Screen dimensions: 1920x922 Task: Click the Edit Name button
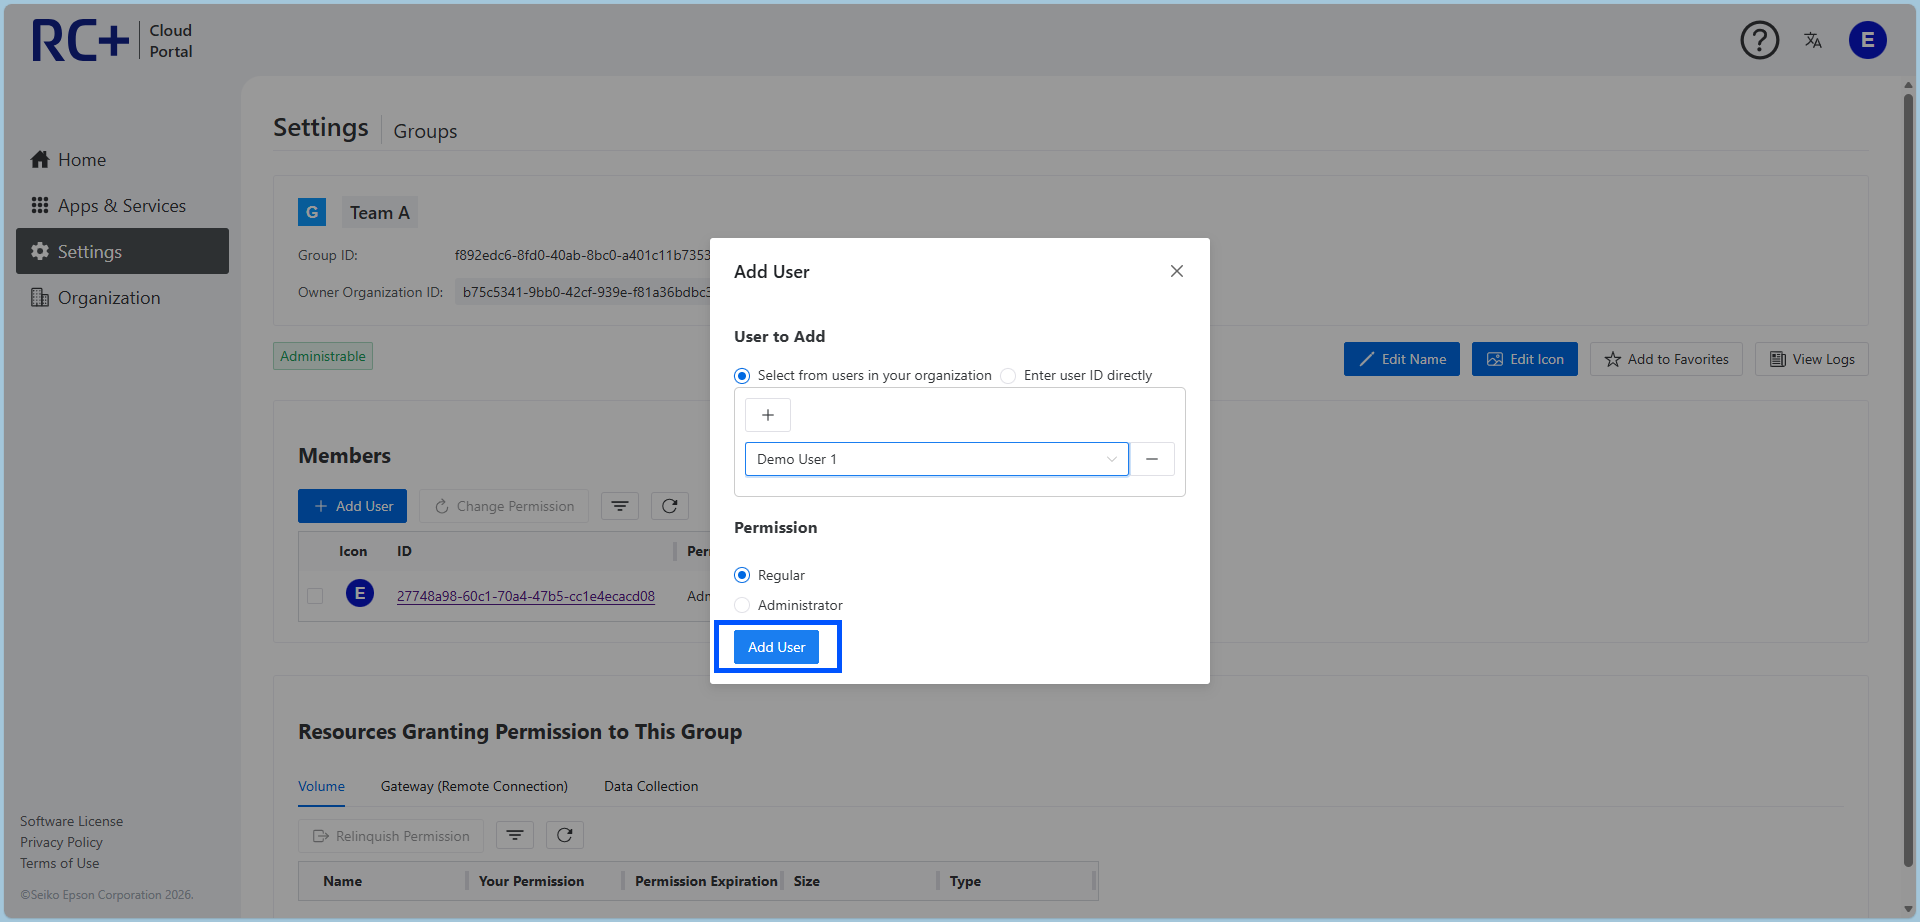1402,359
